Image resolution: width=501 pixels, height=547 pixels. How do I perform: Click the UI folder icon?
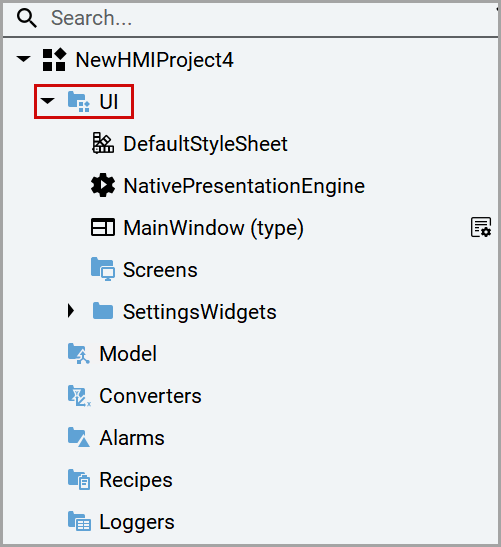pos(78,102)
